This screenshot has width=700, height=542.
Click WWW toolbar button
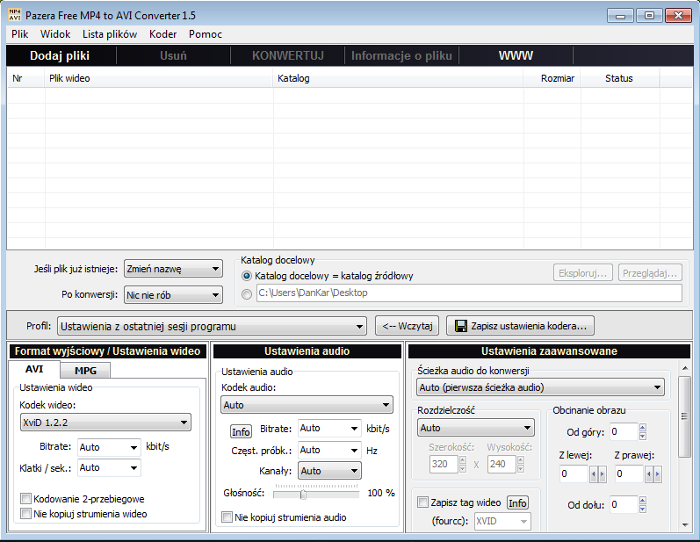[516, 56]
